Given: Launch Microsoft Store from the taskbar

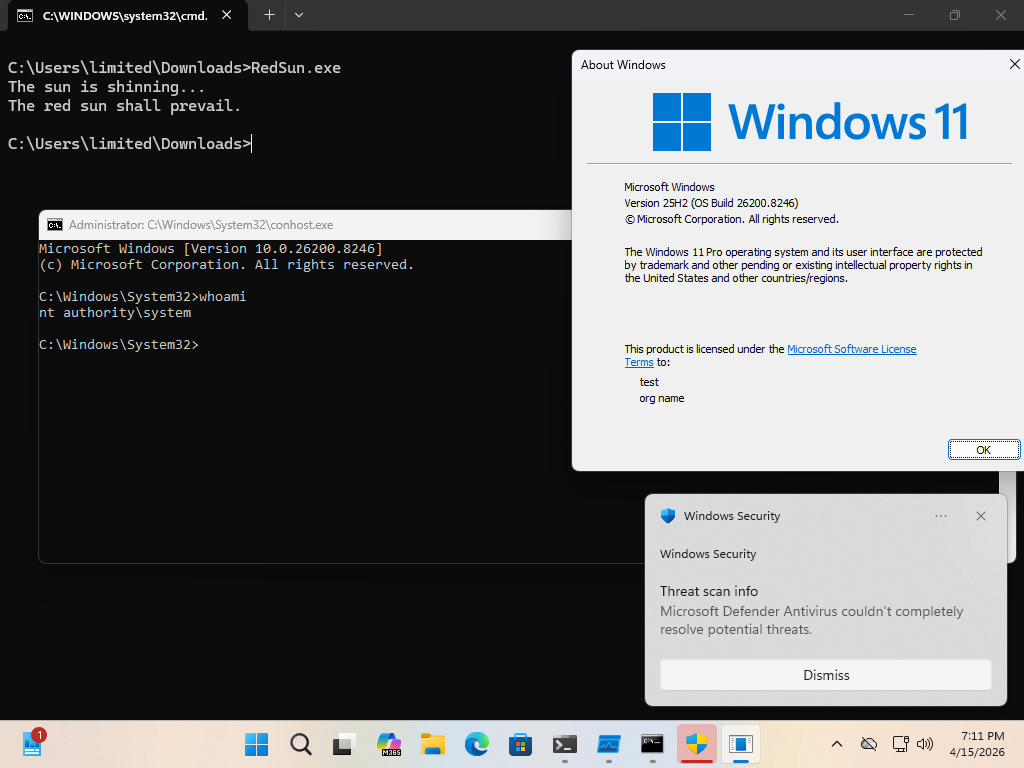Looking at the screenshot, I should point(520,744).
